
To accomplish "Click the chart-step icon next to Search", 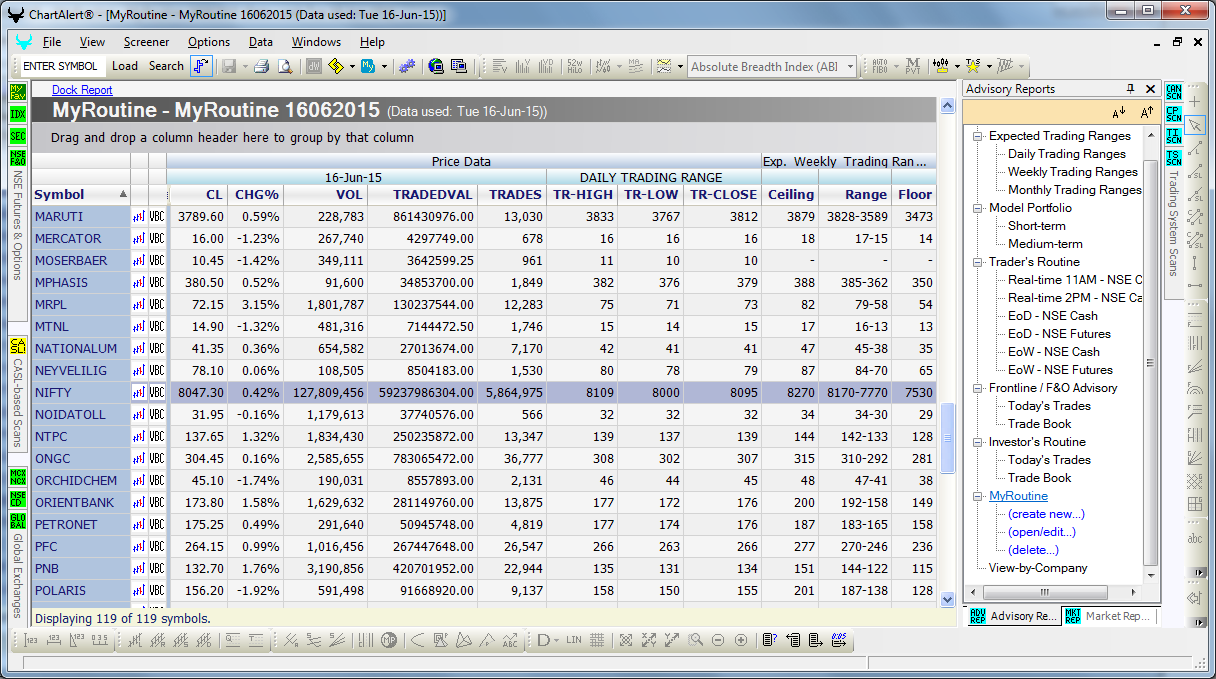I will coord(202,66).
